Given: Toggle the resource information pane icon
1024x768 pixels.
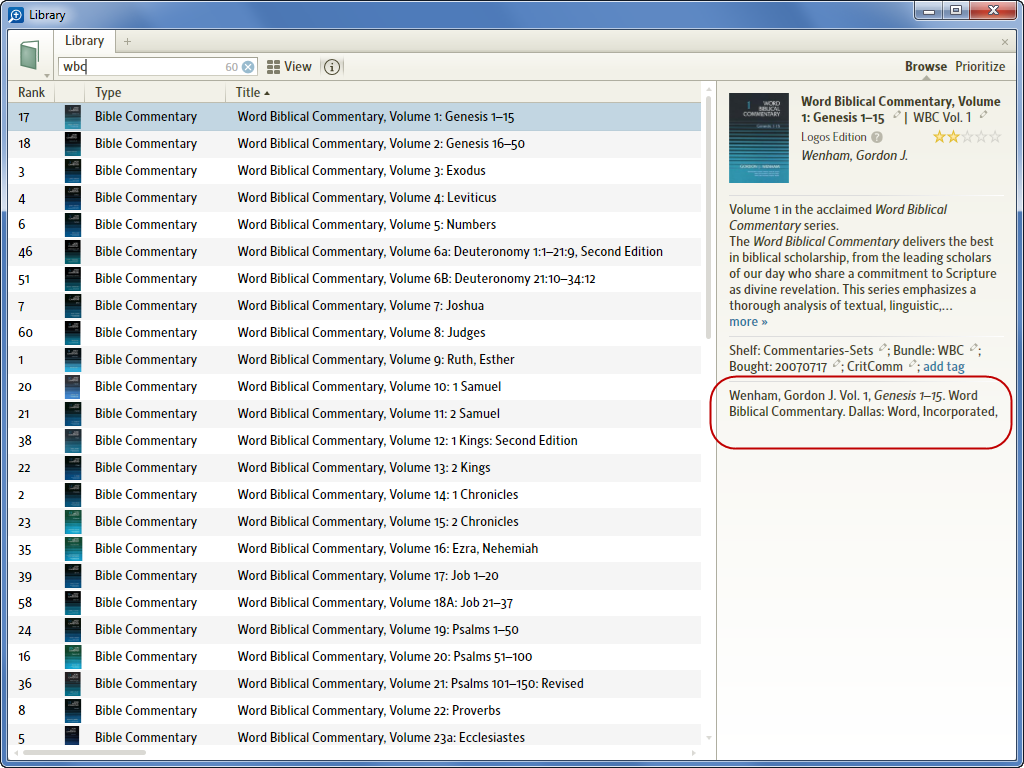Looking at the screenshot, I should click(x=332, y=67).
